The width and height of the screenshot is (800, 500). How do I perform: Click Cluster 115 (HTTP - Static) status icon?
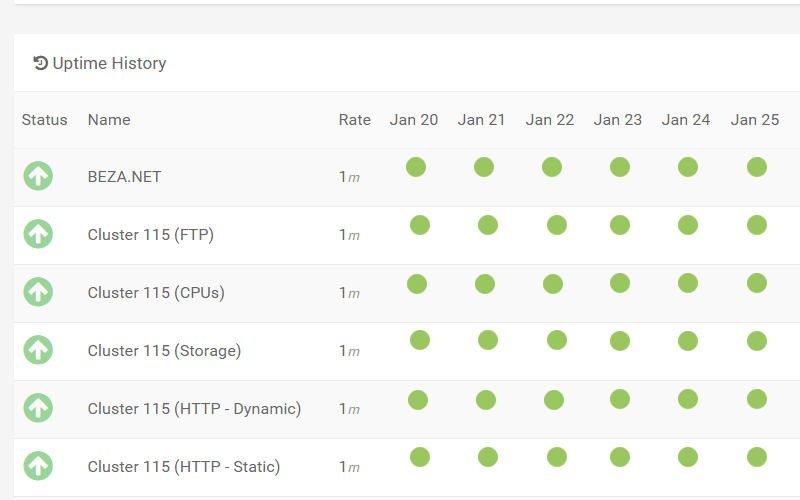point(38,466)
